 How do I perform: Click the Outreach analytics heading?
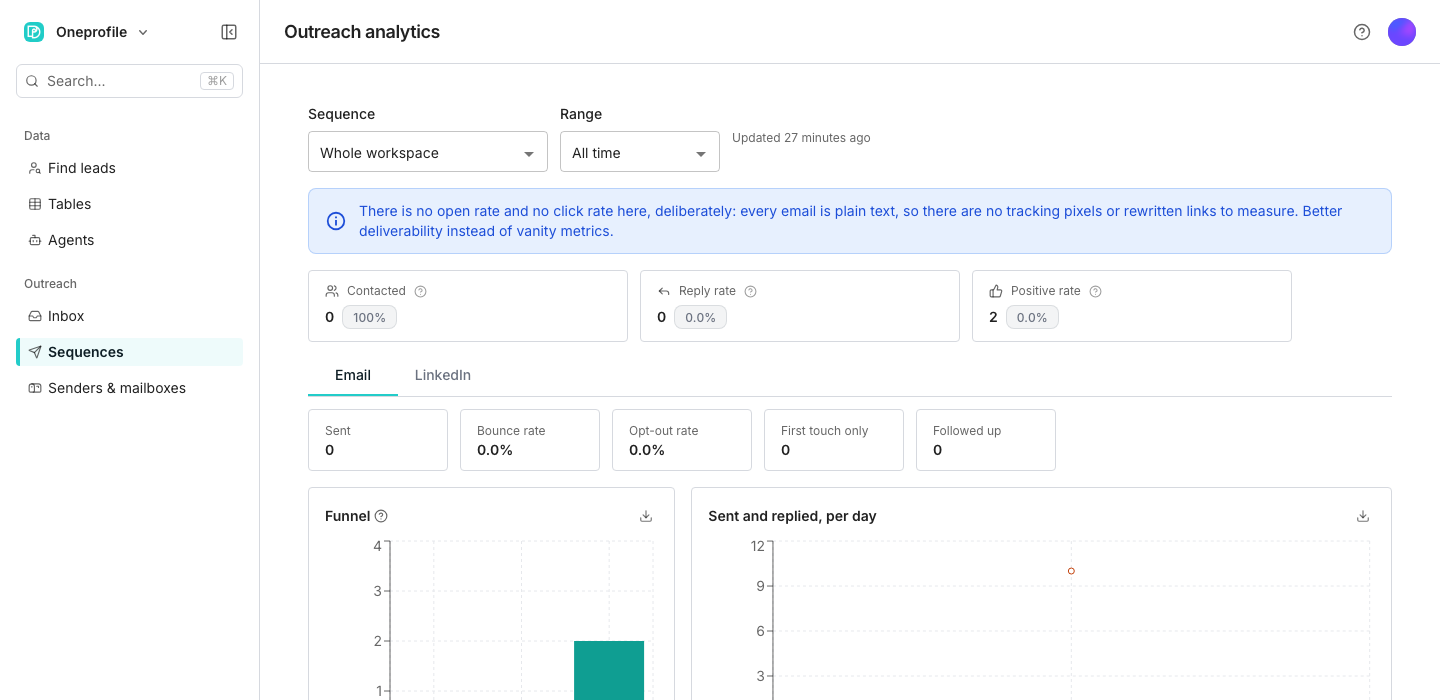click(x=362, y=32)
